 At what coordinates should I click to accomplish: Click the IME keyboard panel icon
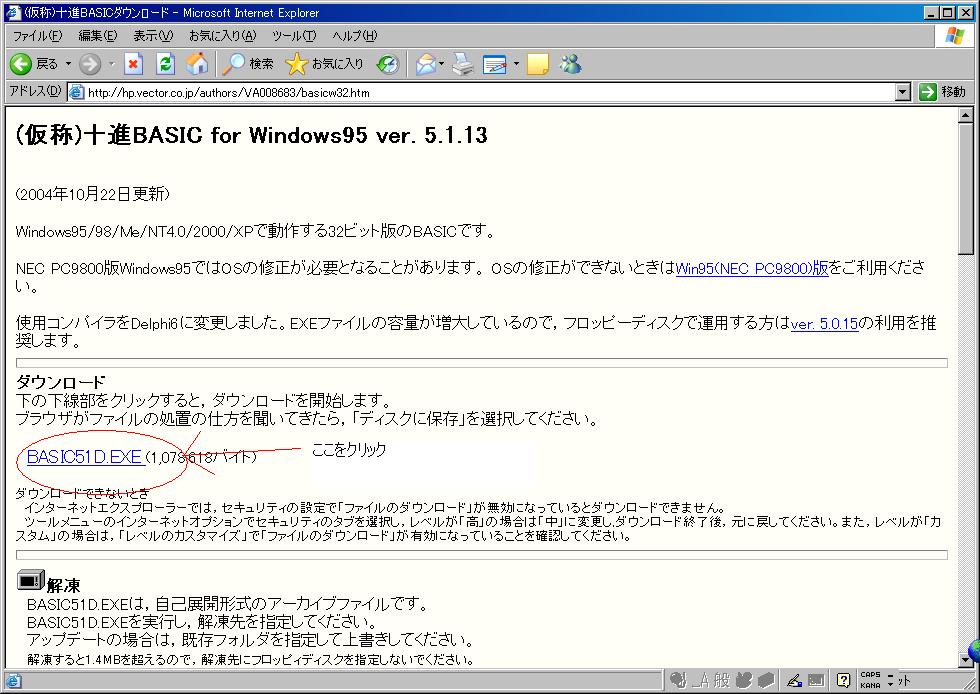pyautogui.click(x=816, y=680)
